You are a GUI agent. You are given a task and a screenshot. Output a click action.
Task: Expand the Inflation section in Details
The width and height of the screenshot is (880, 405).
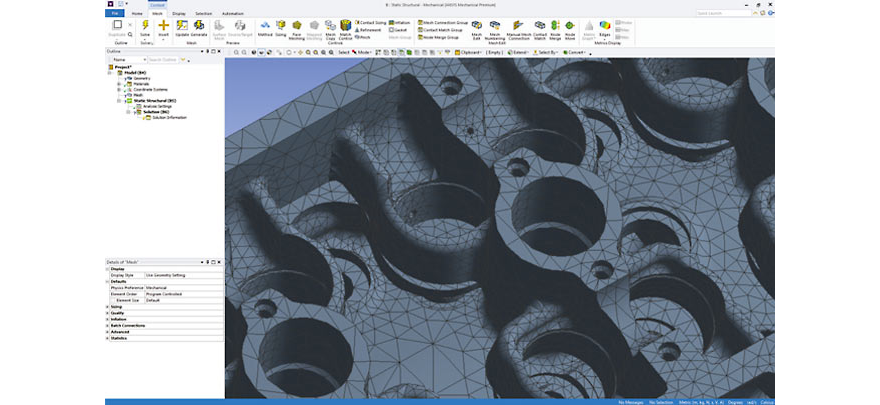108,320
